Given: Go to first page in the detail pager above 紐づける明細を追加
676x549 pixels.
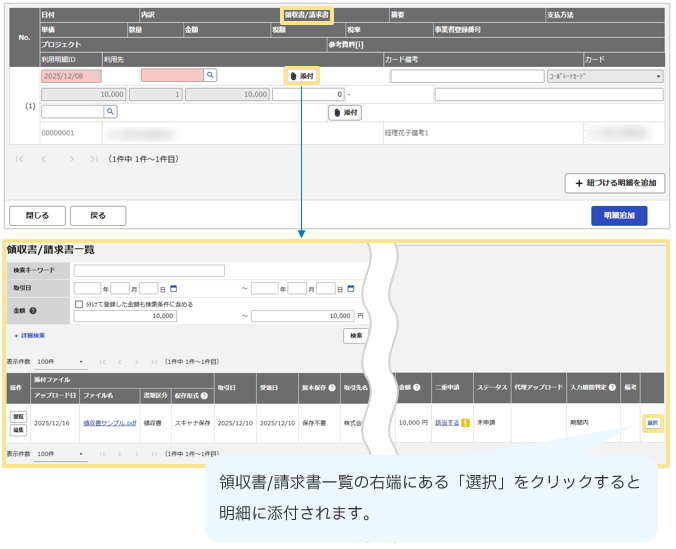Looking at the screenshot, I should 19,159.
